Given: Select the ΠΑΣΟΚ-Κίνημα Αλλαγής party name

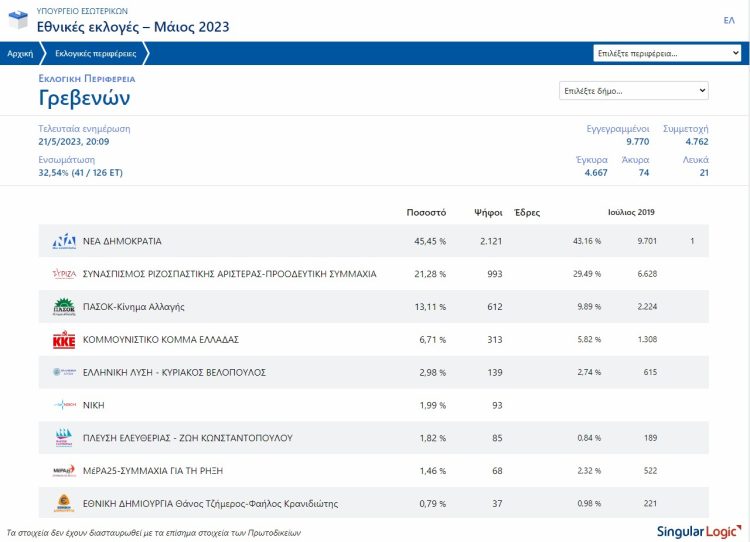Looking at the screenshot, I should (133, 307).
